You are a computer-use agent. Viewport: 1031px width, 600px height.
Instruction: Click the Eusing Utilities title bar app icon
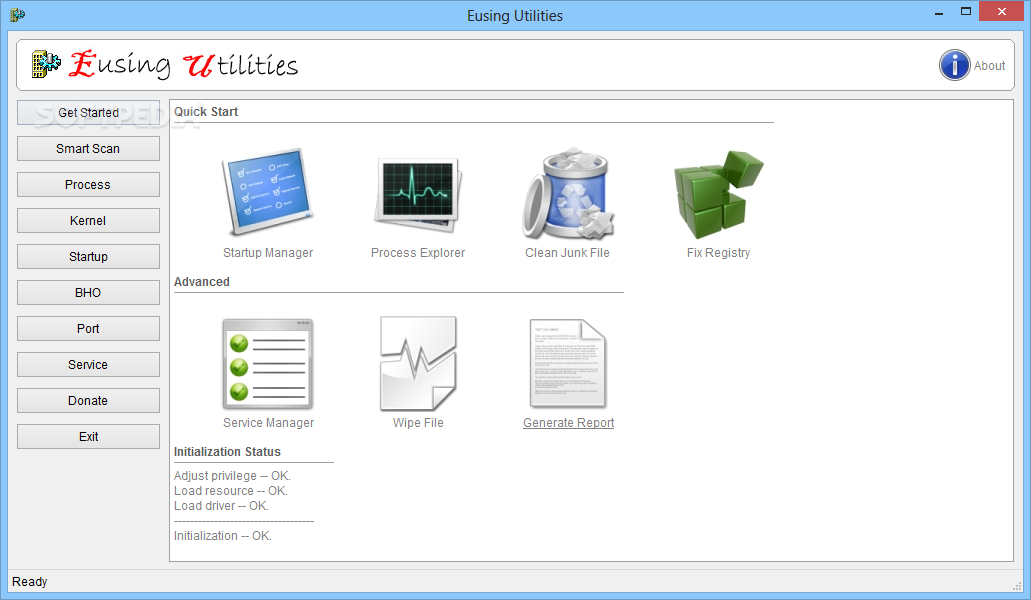point(17,14)
